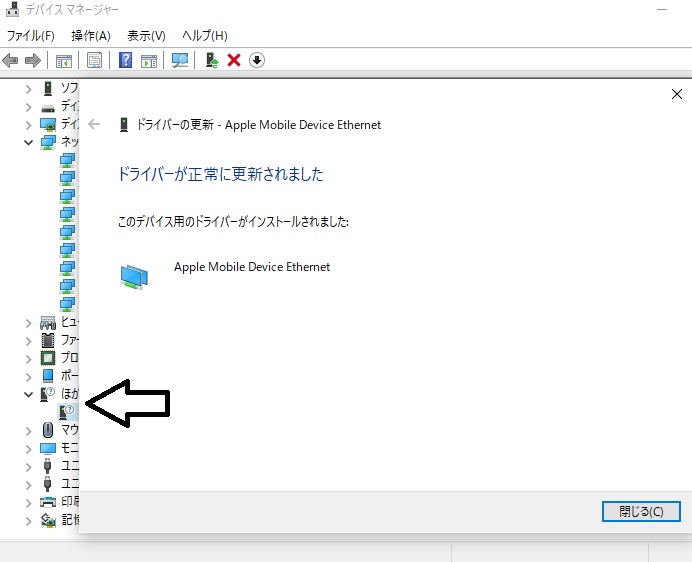This screenshot has height=562, width=692.
Task: Open the ヘルプ(H) menu
Action: click(x=204, y=36)
